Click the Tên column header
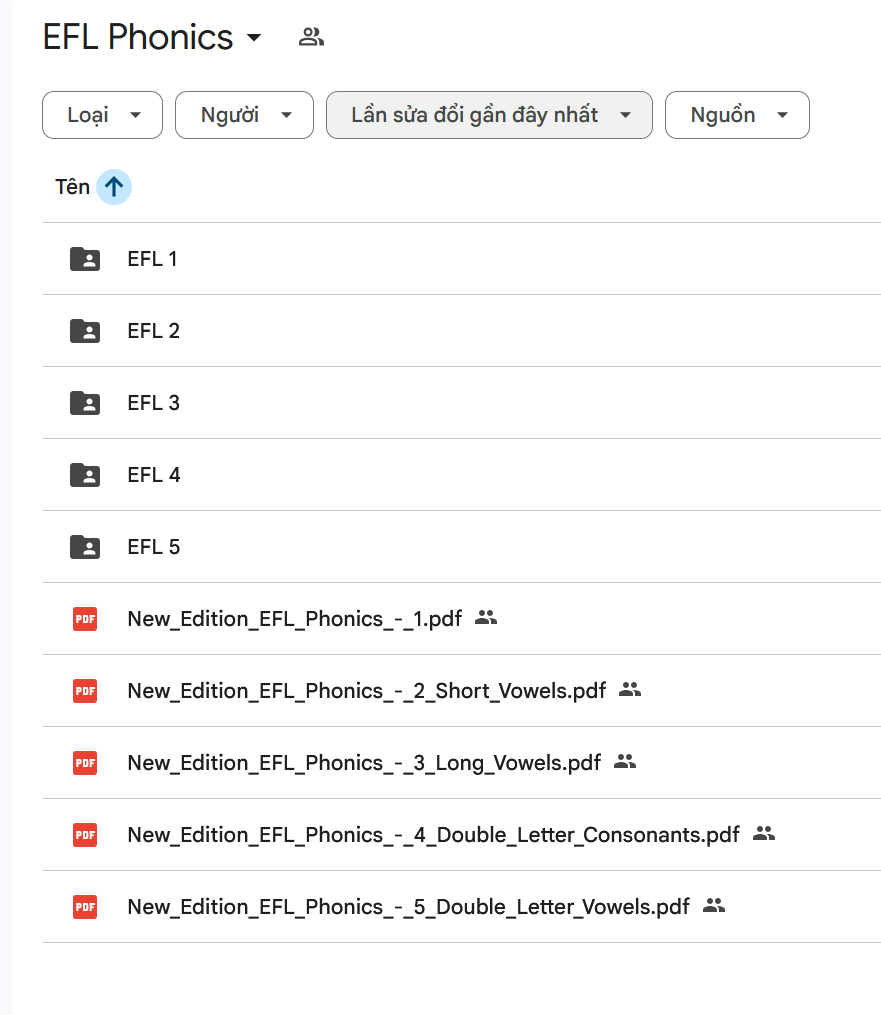This screenshot has width=881, height=1015. pos(72,187)
